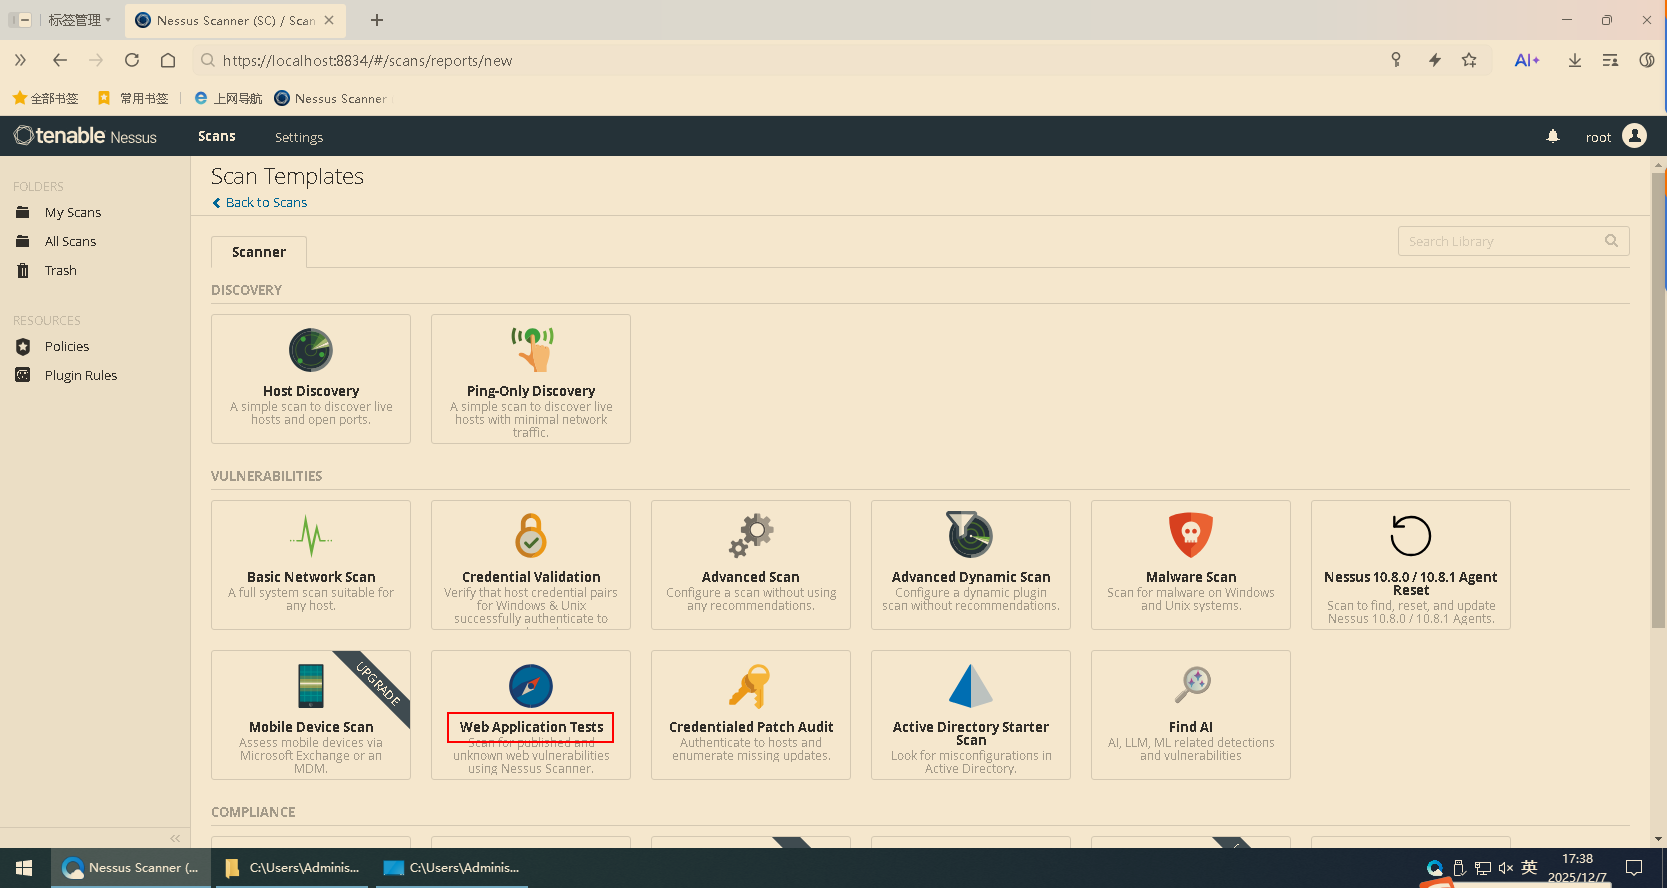Open the Find AI magnifier icon
This screenshot has width=1667, height=888.
(1191, 686)
